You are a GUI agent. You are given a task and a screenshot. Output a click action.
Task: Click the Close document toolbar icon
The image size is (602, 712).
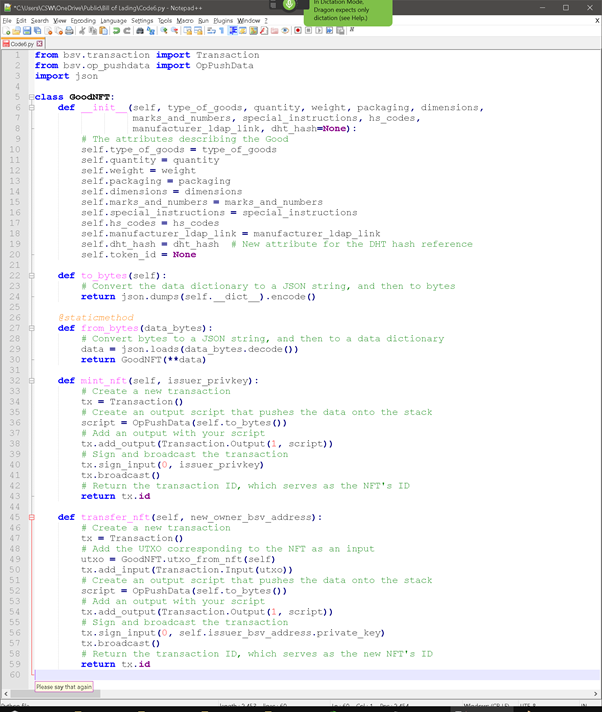point(48,31)
